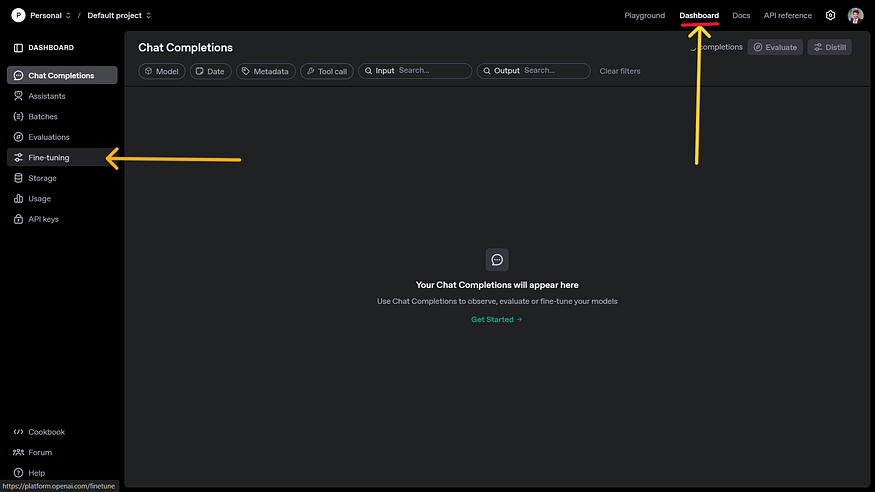This screenshot has width=875, height=492.
Task: Open Fine-tuning in the sidebar
Action: point(62,158)
